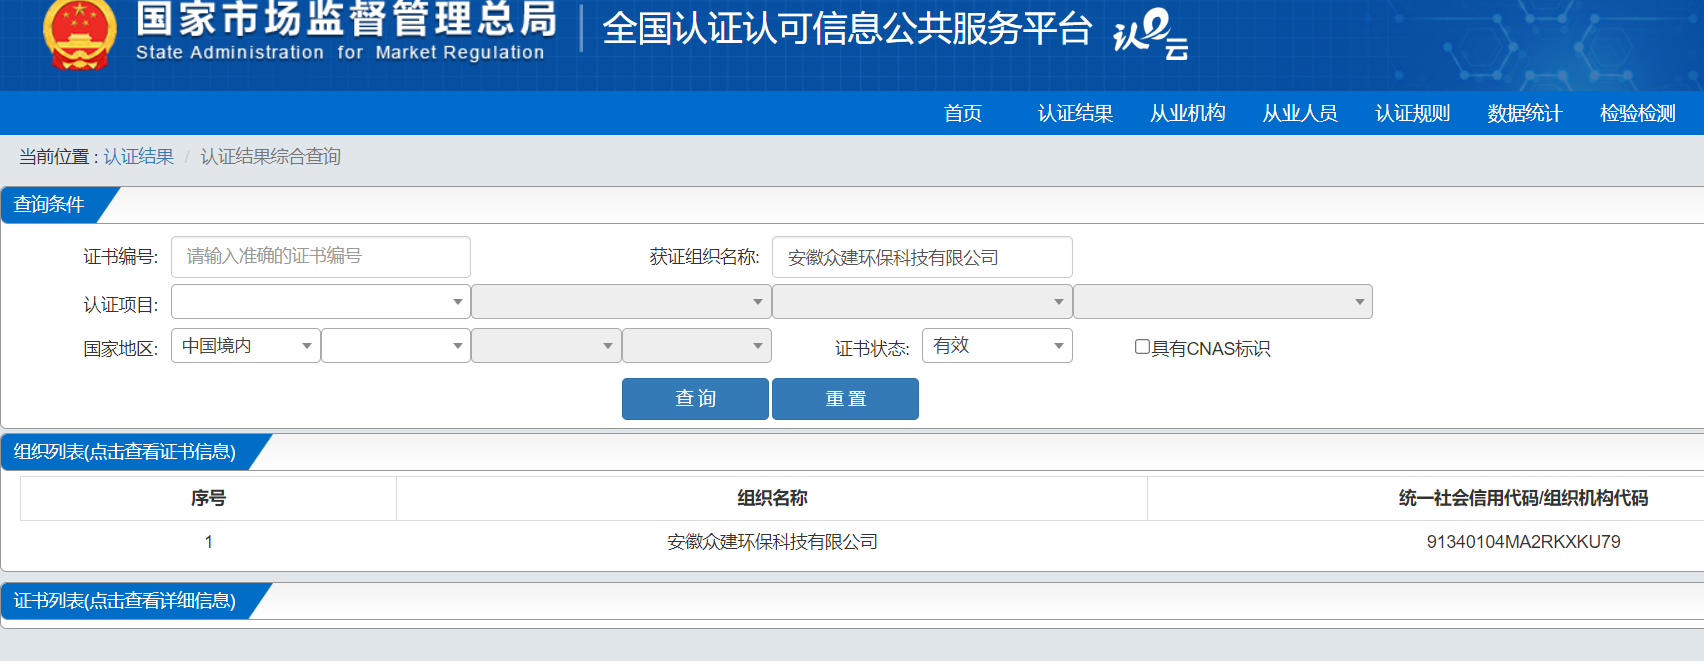Open the fourth 国家地区 dropdown
The height and width of the screenshot is (661, 1704).
pos(697,345)
